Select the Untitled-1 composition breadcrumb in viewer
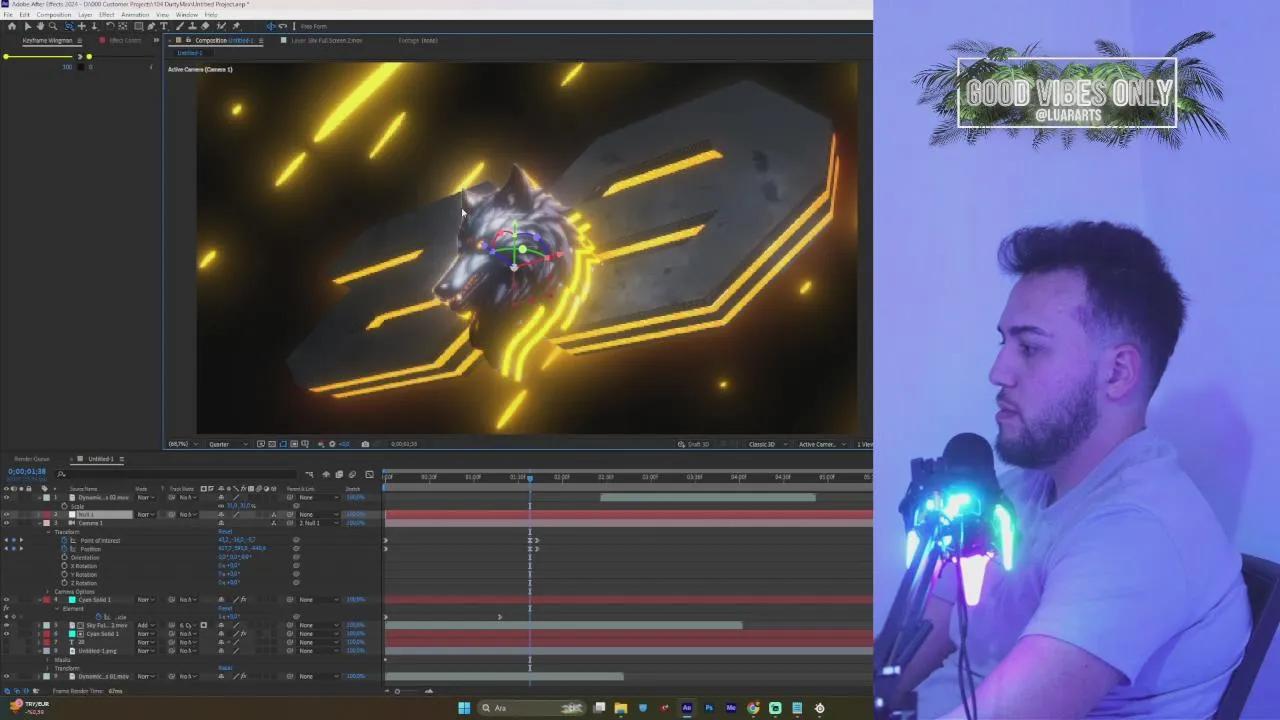This screenshot has width=1280, height=720. [x=189, y=53]
